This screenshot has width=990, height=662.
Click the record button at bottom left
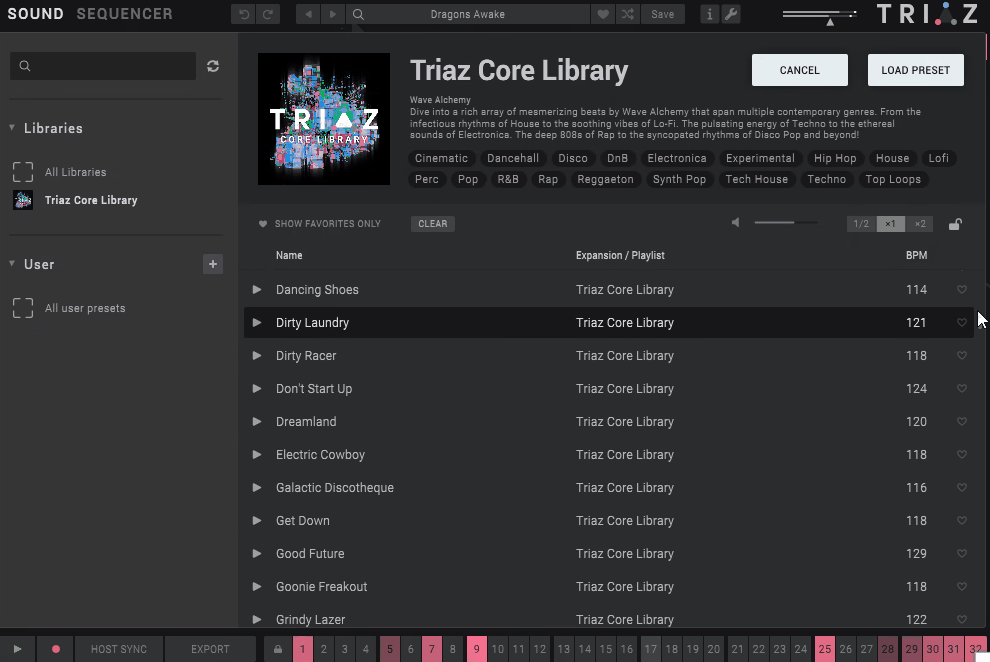pos(55,649)
